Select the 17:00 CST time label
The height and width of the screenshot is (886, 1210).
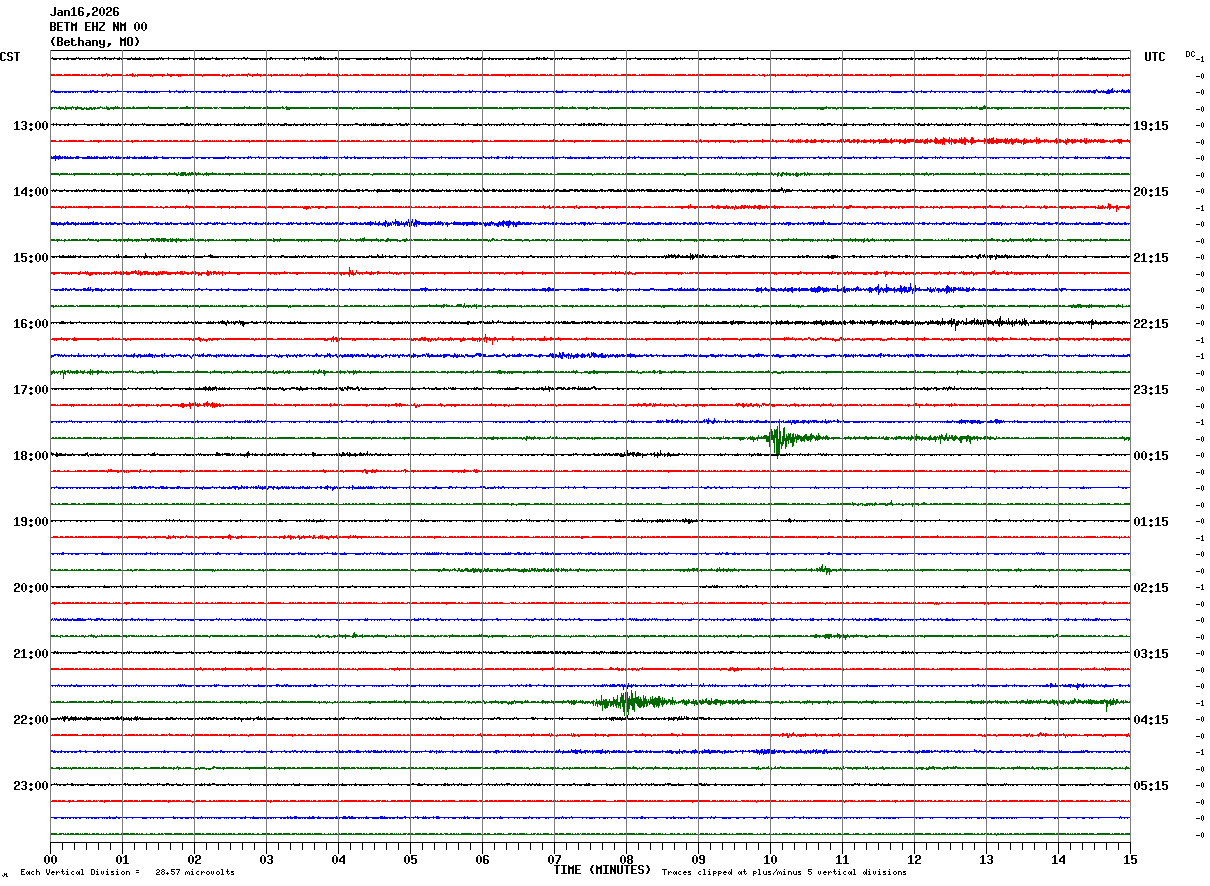pyautogui.click(x=30, y=390)
